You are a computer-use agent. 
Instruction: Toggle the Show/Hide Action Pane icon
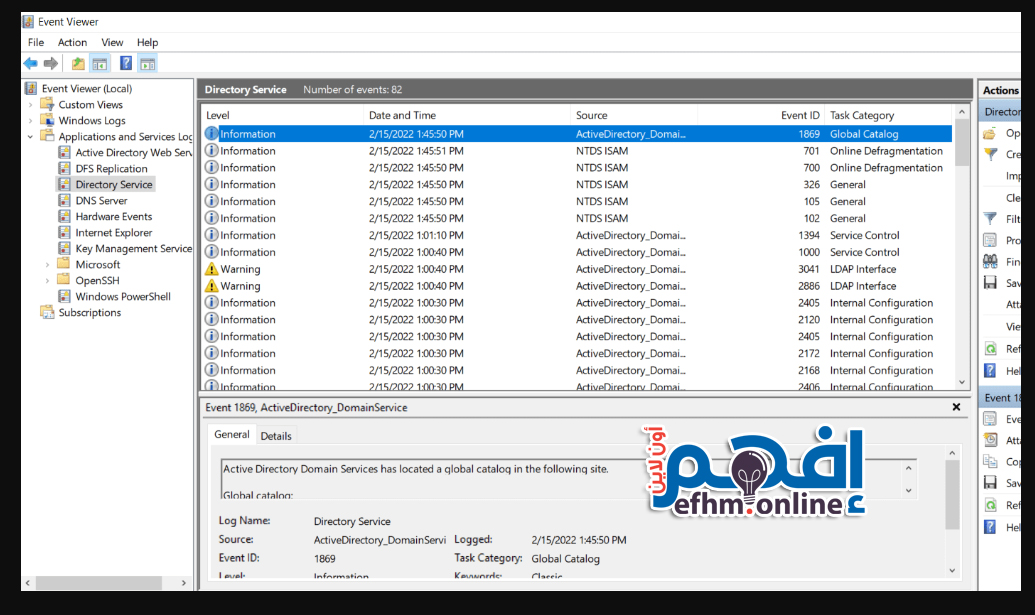tap(148, 64)
